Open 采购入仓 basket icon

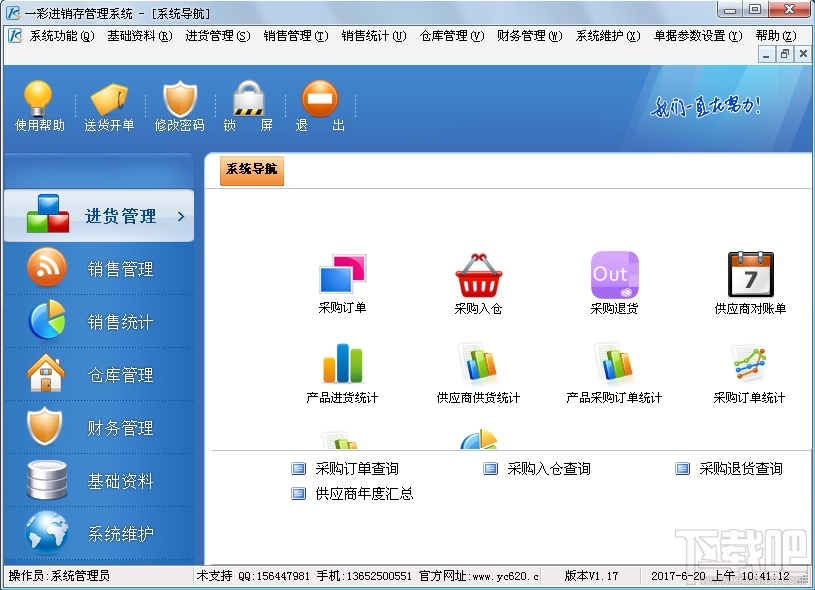point(478,275)
